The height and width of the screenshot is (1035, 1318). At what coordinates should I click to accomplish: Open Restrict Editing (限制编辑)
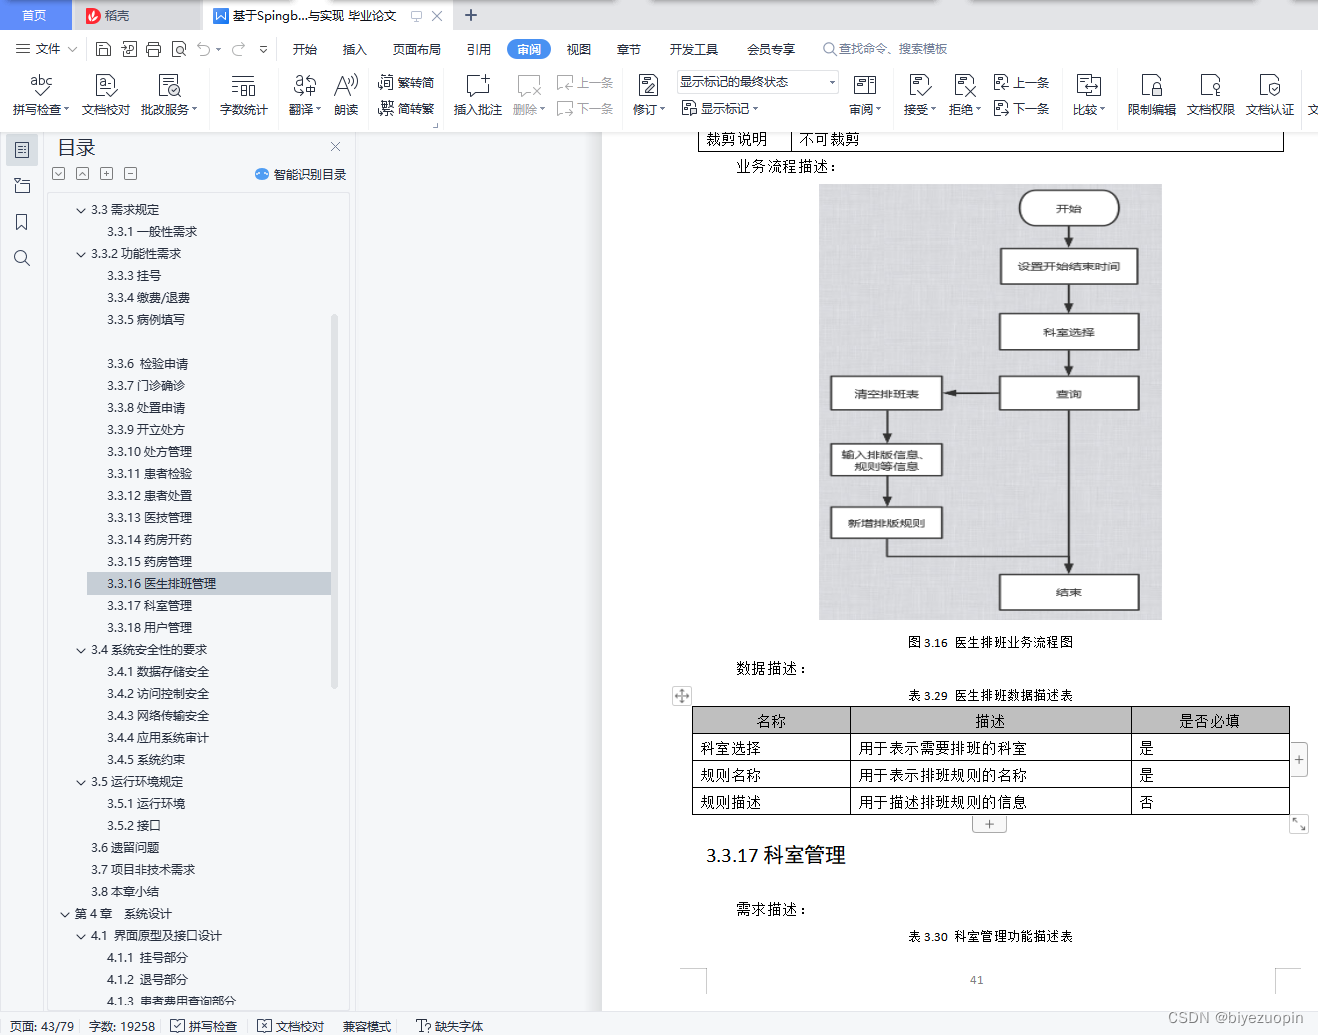point(1151,95)
